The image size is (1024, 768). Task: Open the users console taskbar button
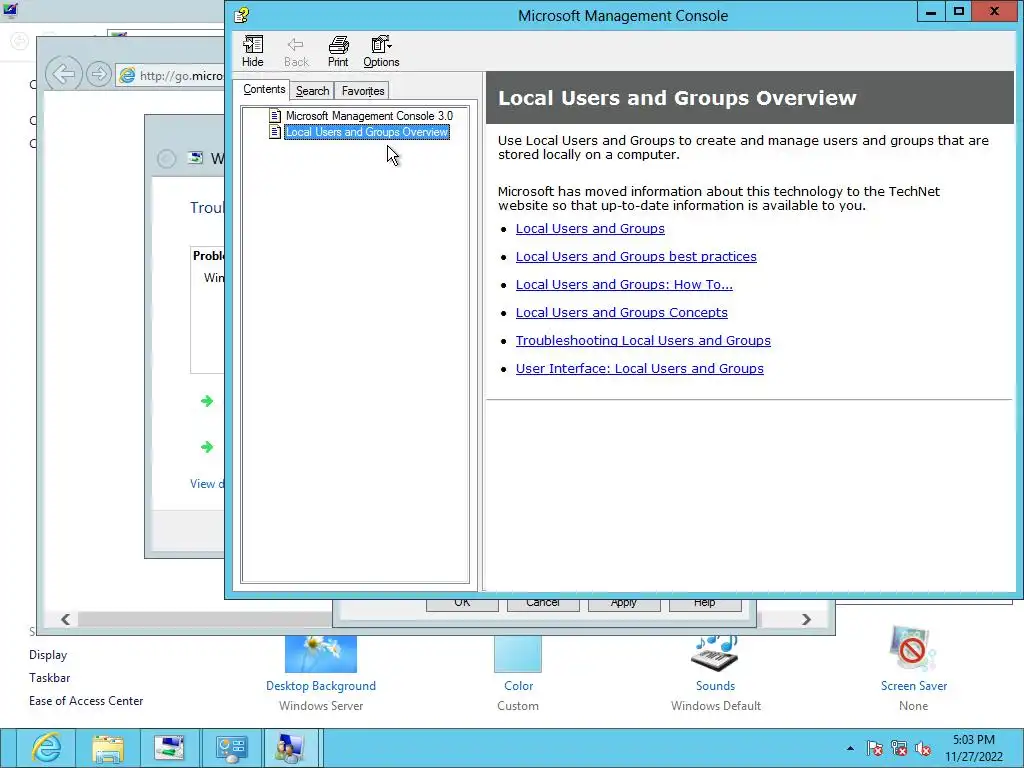290,748
